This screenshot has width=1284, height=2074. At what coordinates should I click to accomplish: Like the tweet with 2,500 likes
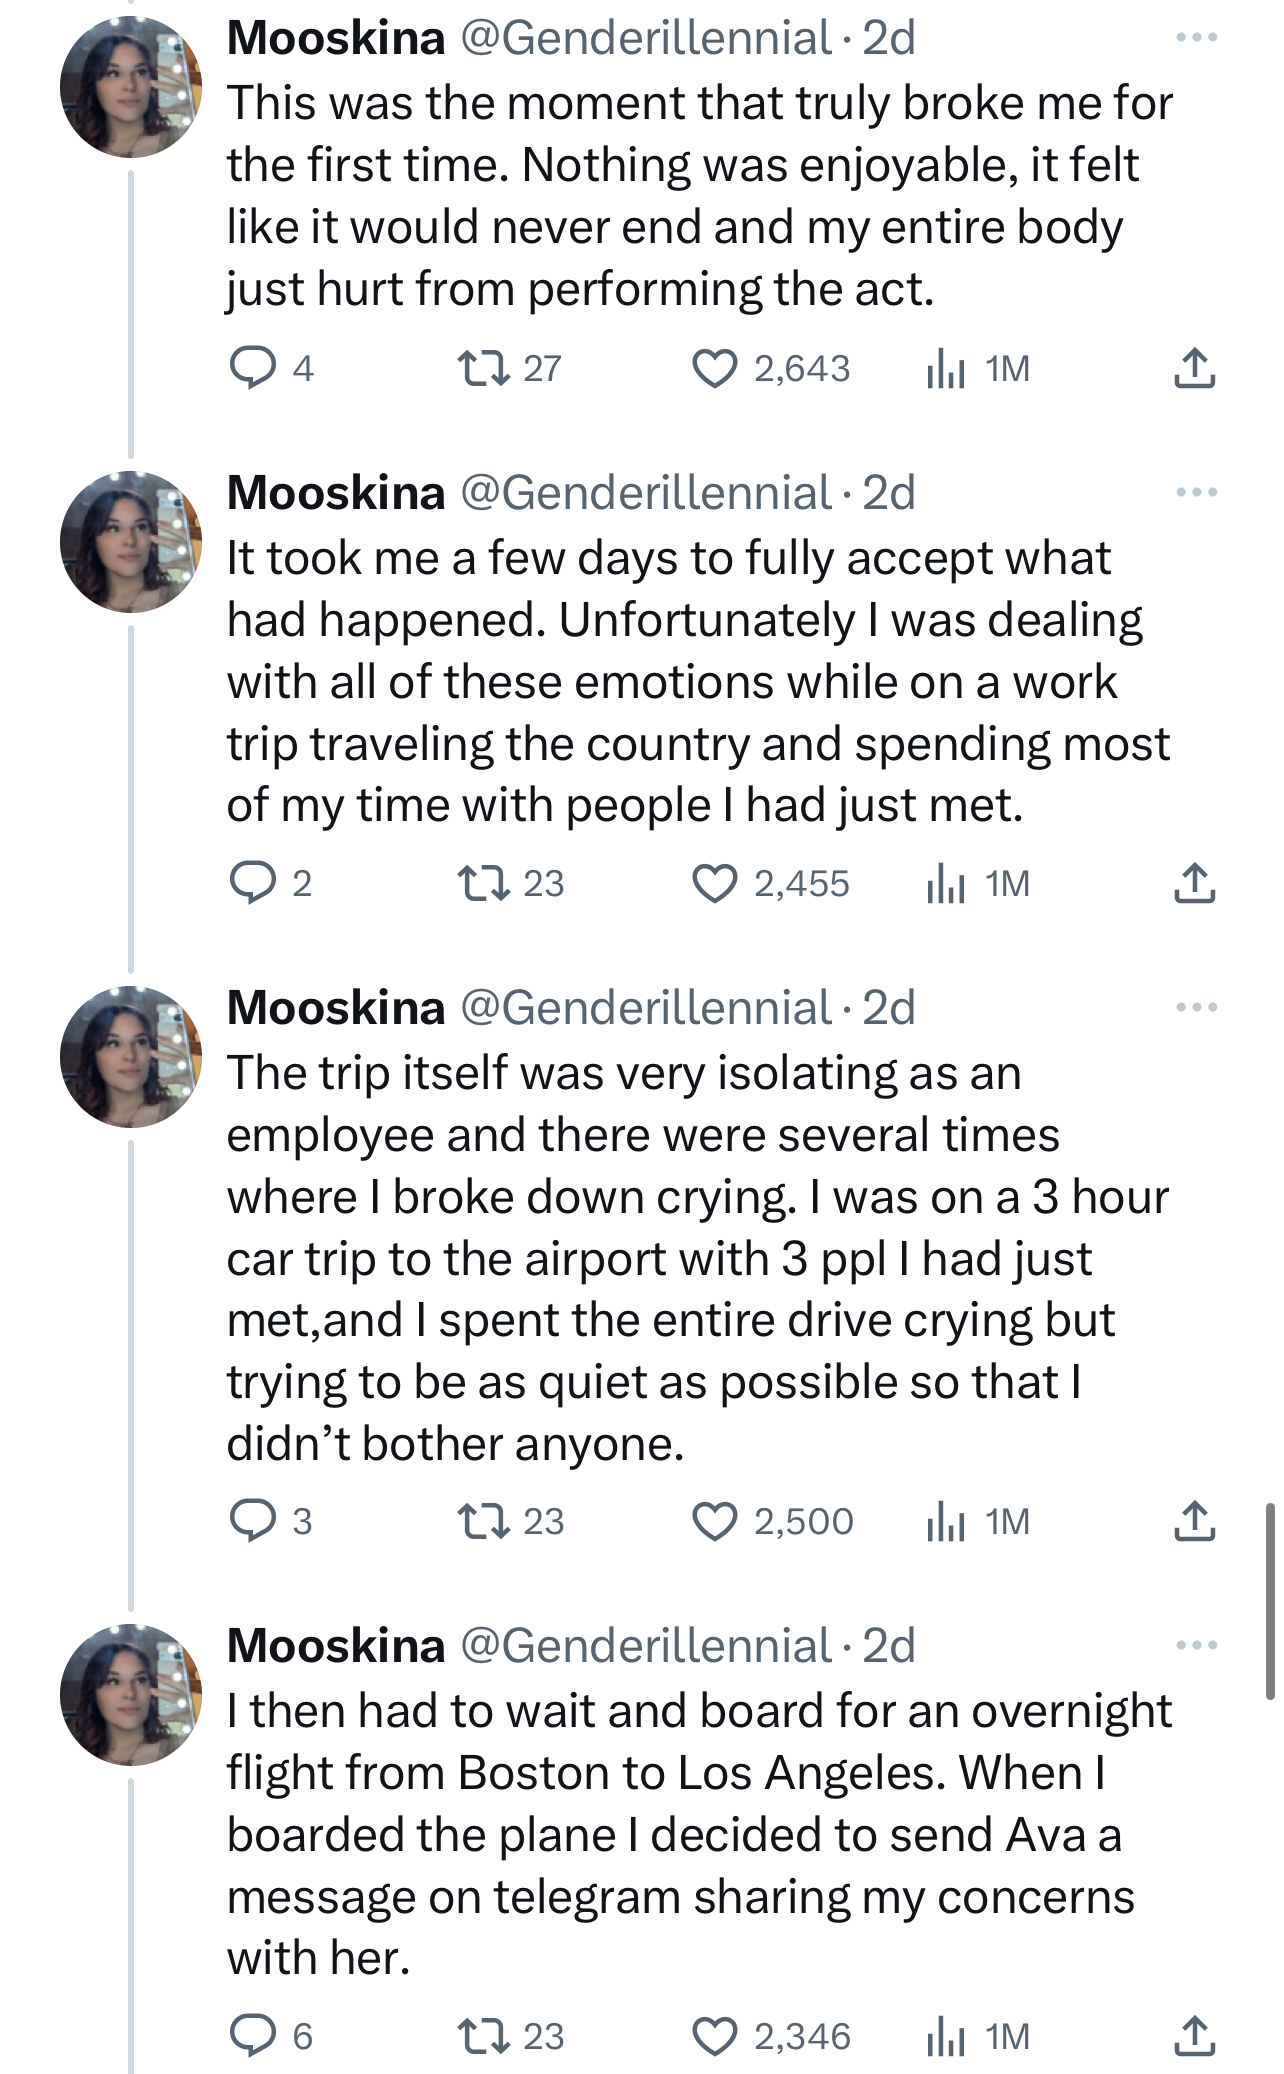(714, 1521)
